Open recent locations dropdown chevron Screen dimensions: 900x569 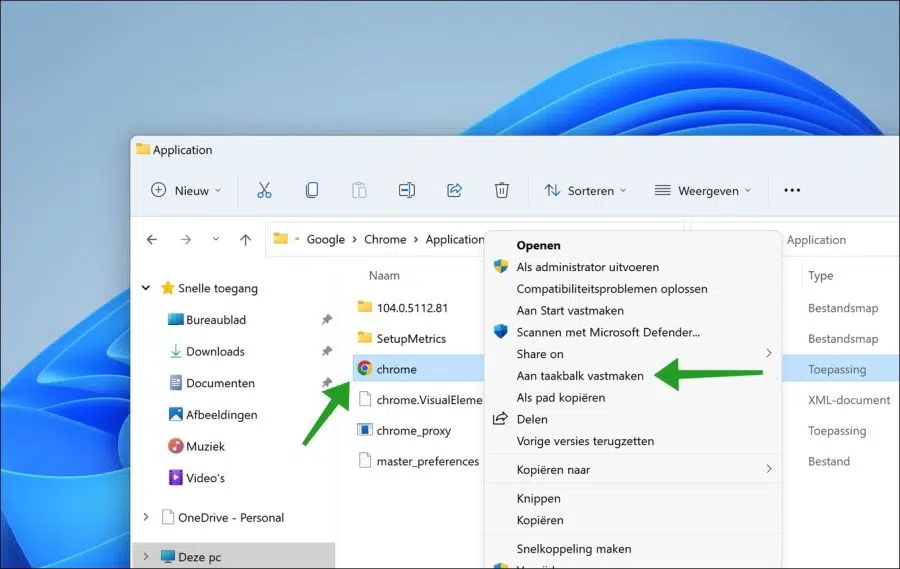(216, 239)
